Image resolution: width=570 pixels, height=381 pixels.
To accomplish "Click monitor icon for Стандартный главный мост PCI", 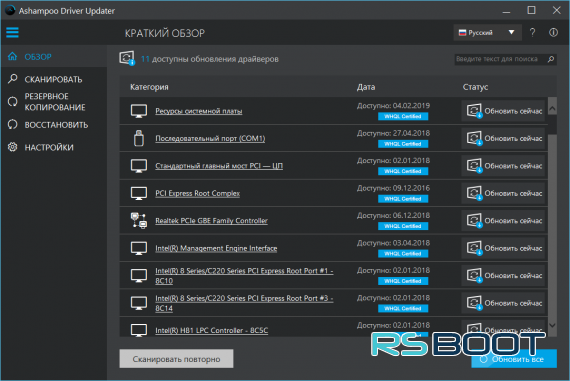I will (139, 166).
